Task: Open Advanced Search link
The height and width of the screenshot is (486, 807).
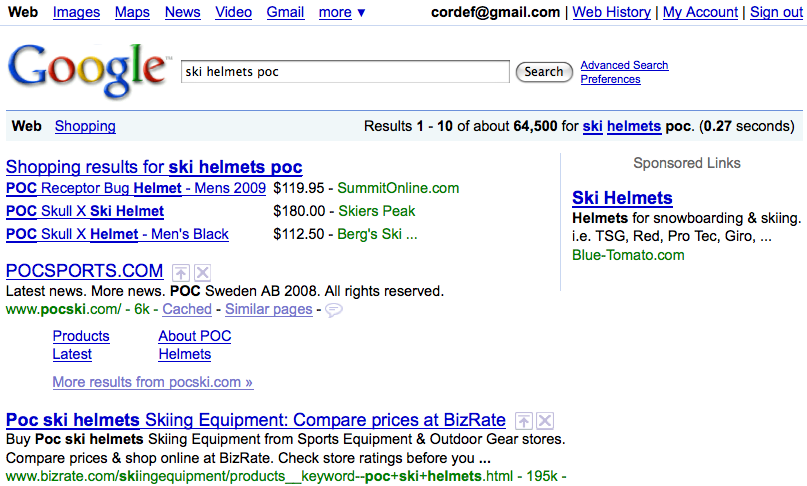Action: [x=624, y=65]
